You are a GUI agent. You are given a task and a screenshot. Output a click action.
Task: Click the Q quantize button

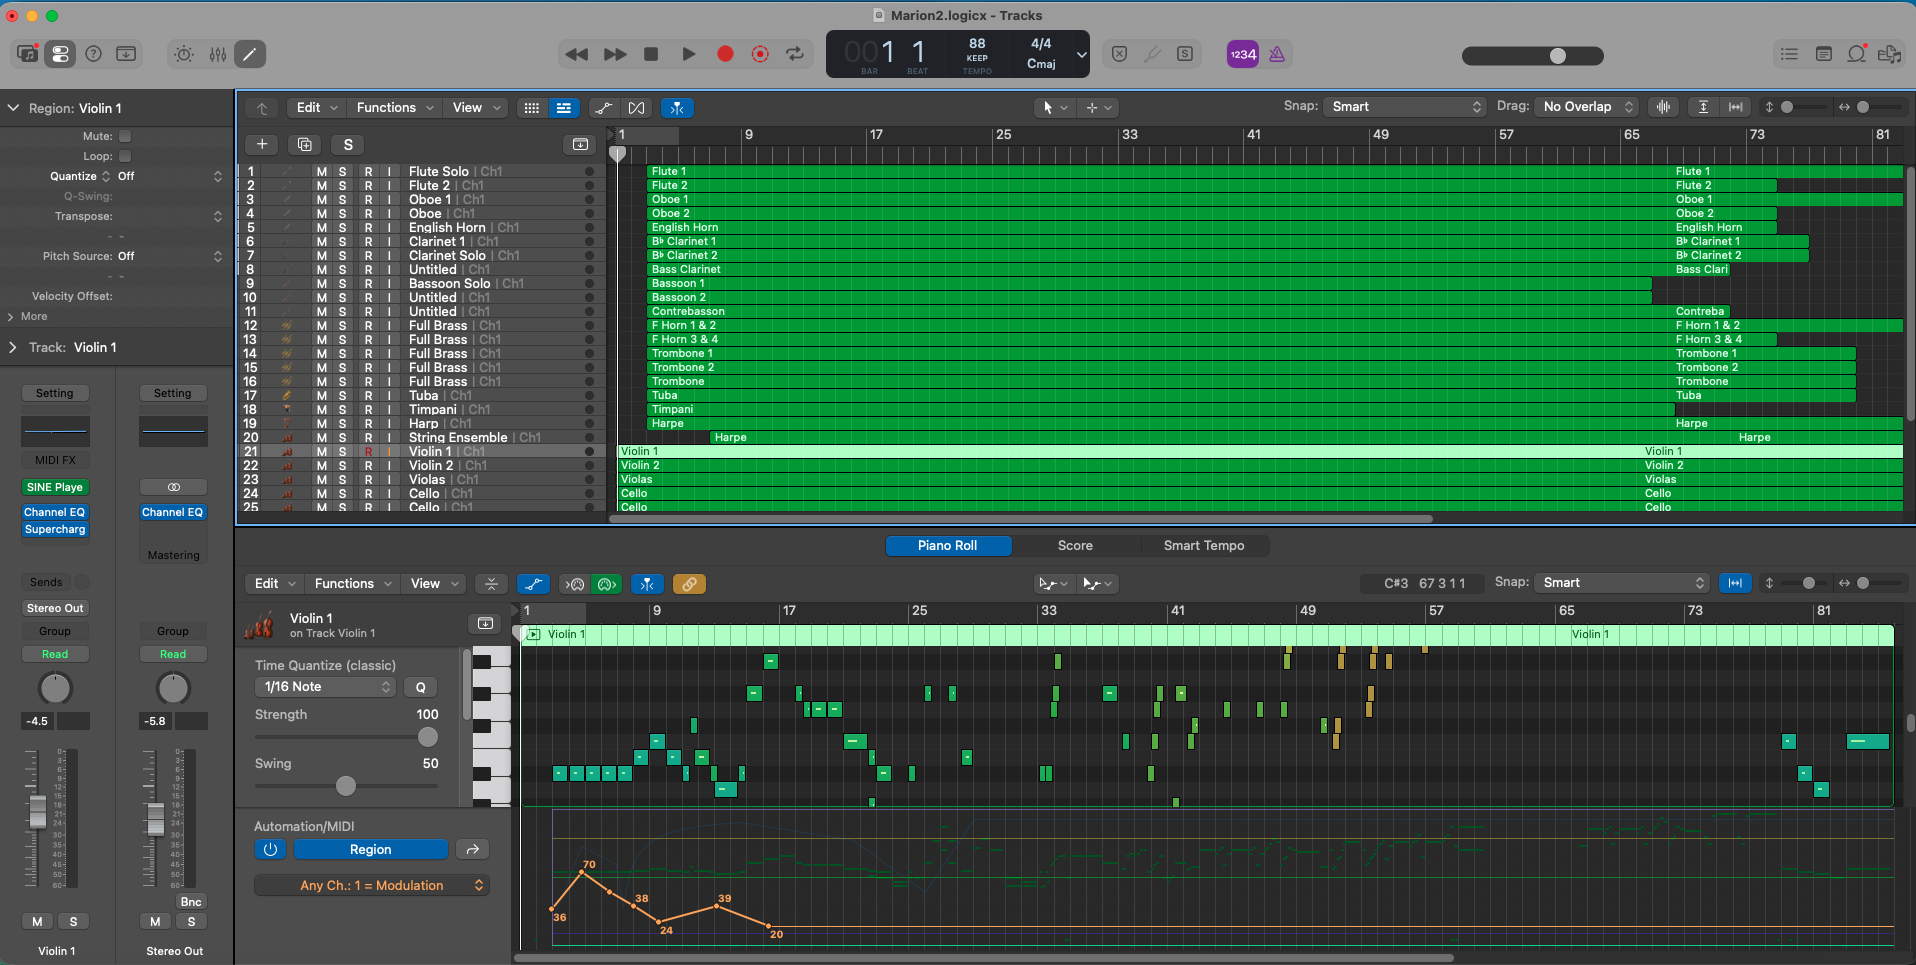(x=421, y=687)
